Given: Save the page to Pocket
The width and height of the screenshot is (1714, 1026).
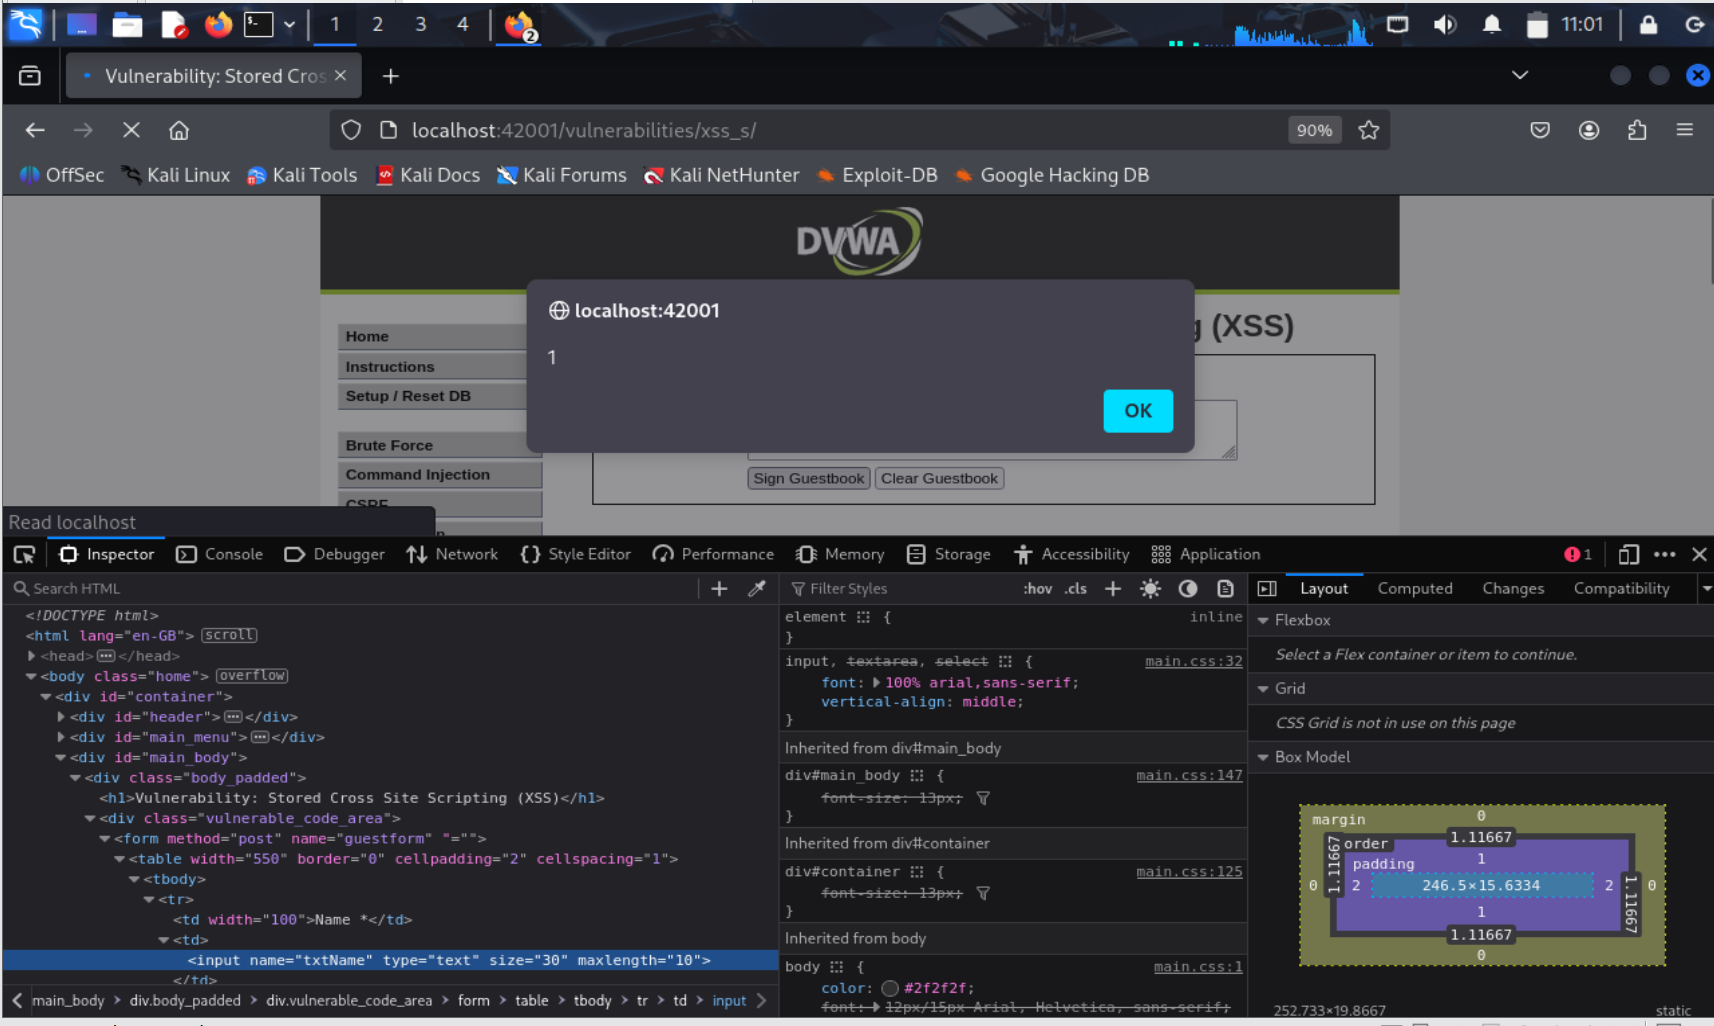Looking at the screenshot, I should pos(1540,130).
